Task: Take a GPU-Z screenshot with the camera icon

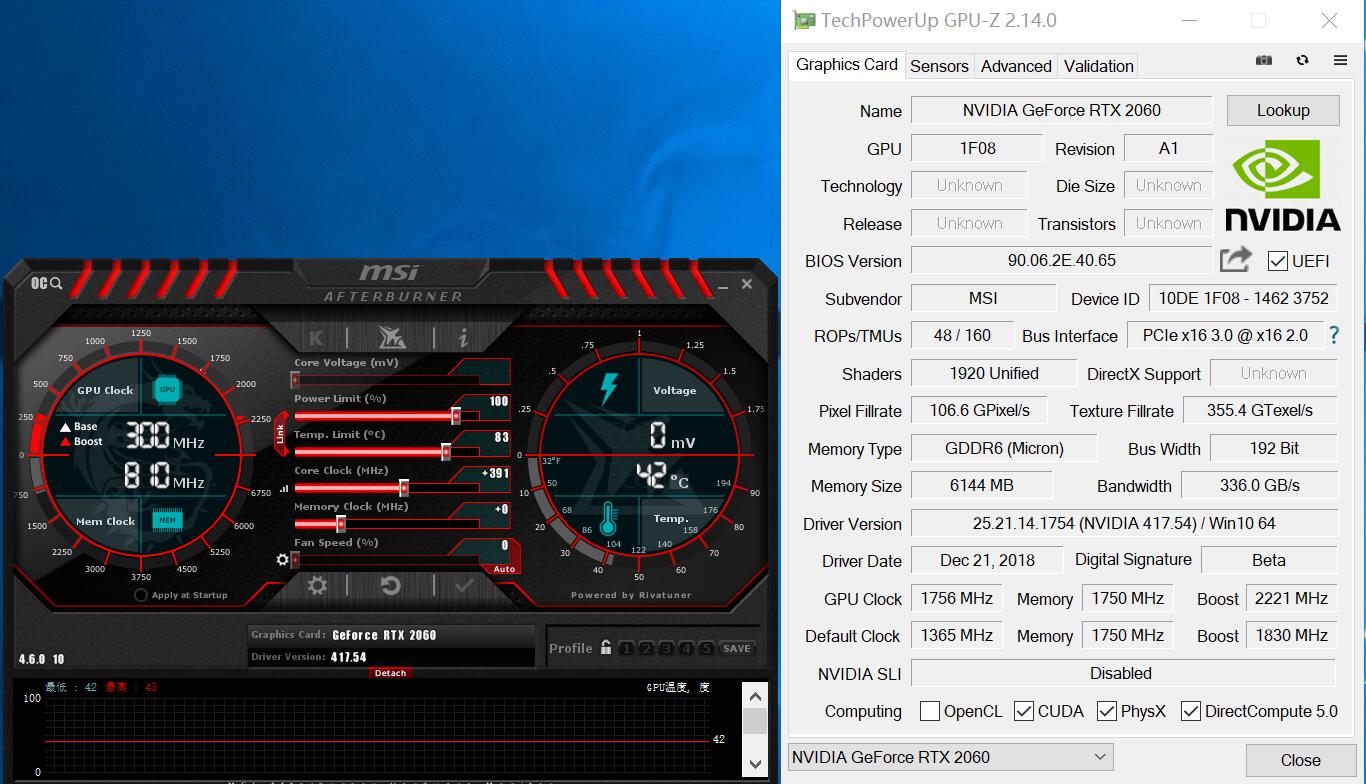Action: click(1264, 60)
